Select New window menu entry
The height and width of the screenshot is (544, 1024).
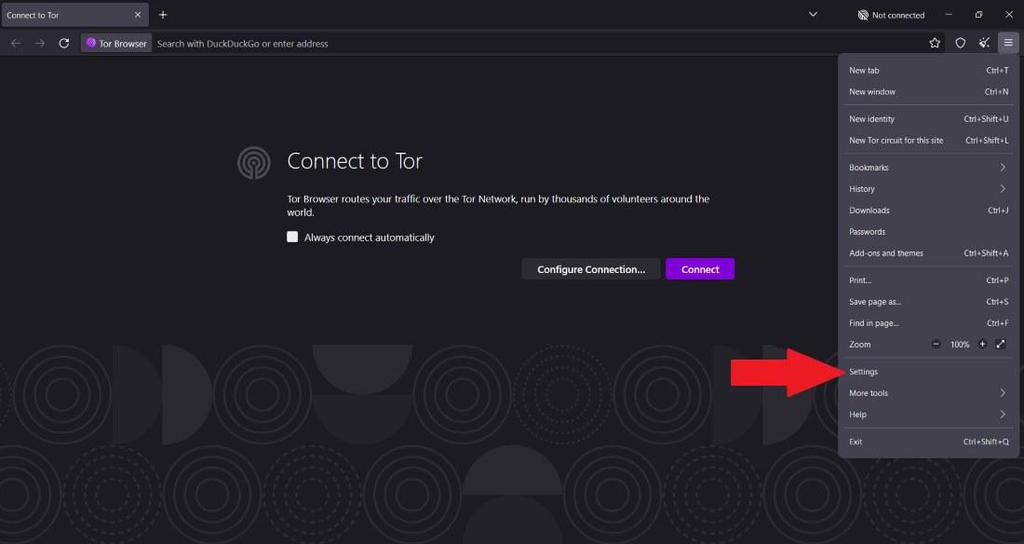pyautogui.click(x=928, y=92)
